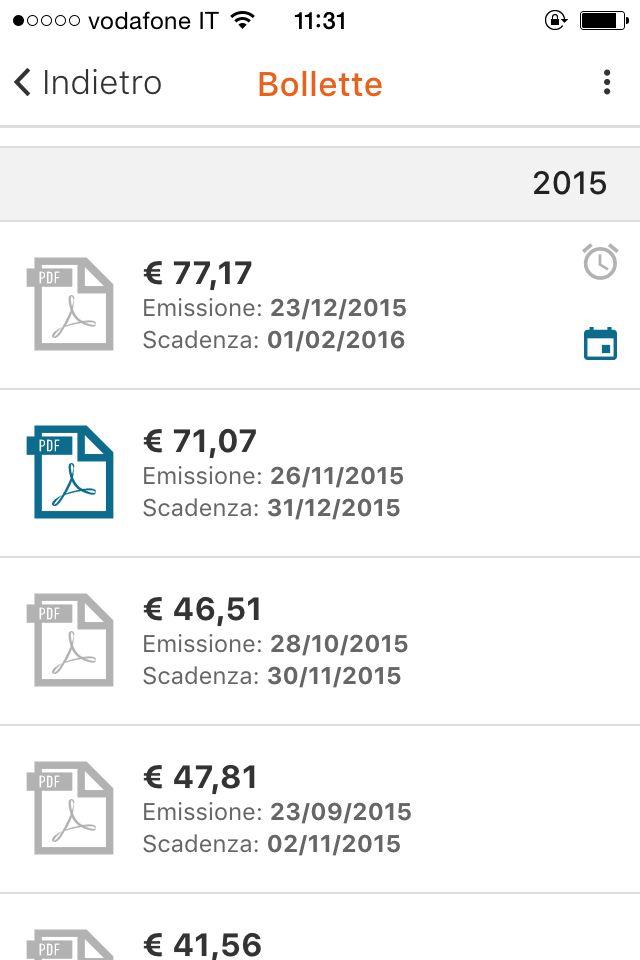This screenshot has width=640, height=960.
Task: Tap the blue calendar icon
Action: (600, 344)
